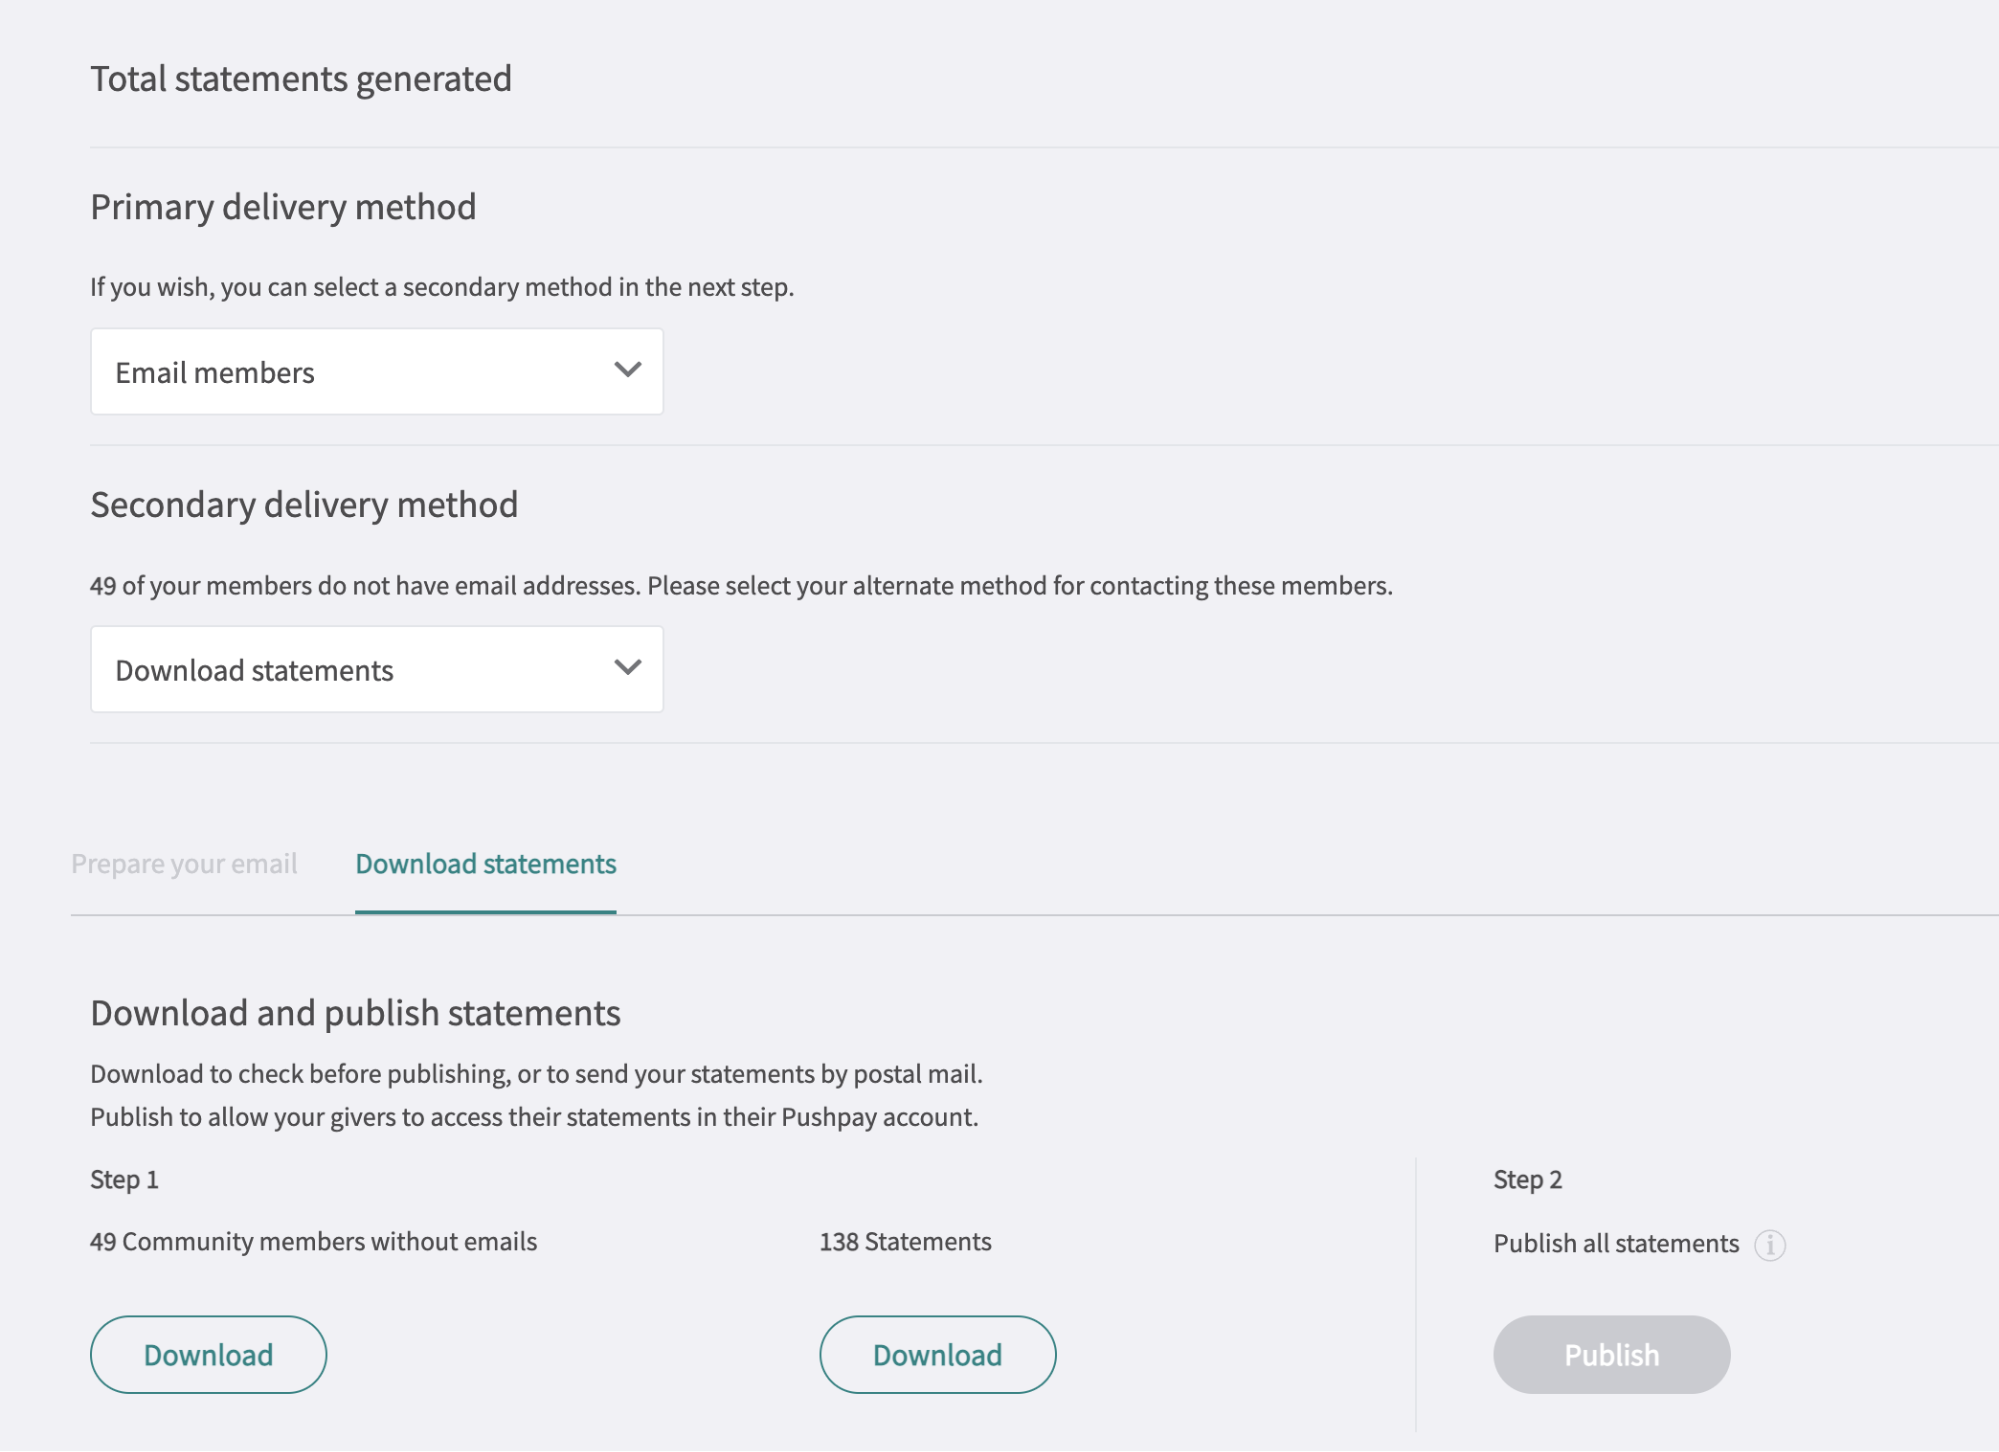Click the Secondary delivery method heading
The height and width of the screenshot is (1452, 1999).
(304, 504)
